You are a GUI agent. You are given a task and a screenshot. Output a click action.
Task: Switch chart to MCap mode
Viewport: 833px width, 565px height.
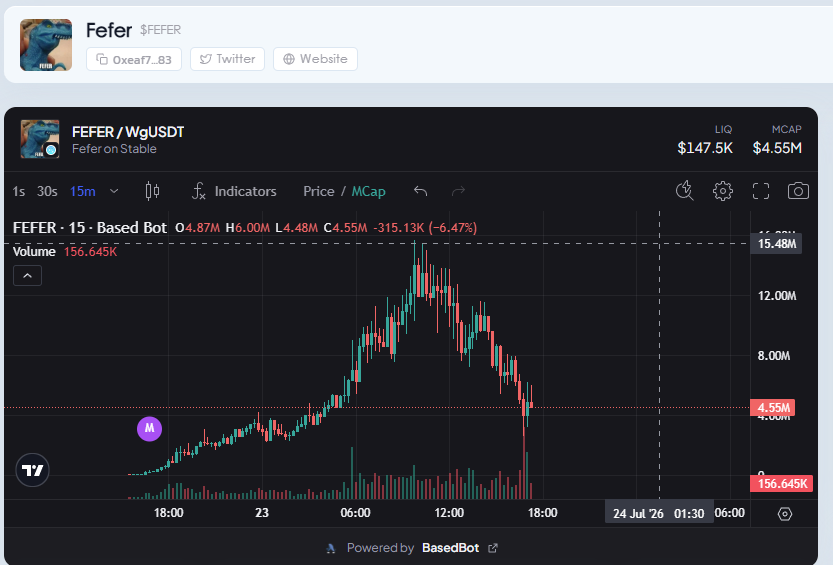pos(369,191)
